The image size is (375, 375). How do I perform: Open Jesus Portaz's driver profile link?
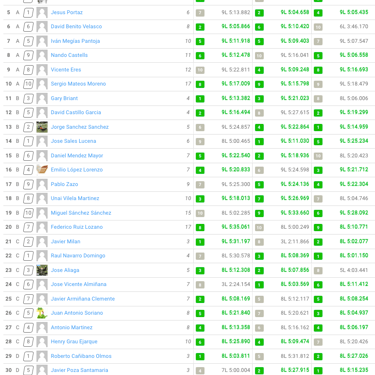(67, 12)
